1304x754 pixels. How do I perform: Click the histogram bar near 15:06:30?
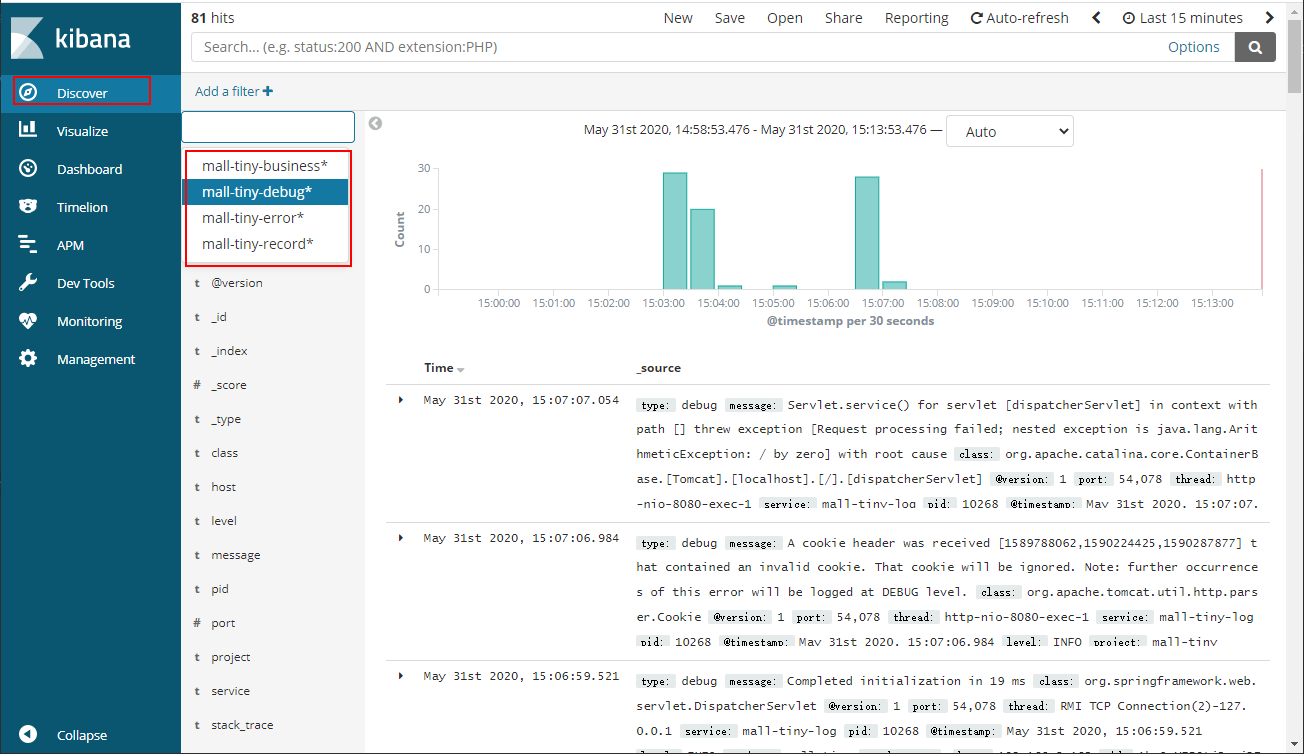point(867,233)
